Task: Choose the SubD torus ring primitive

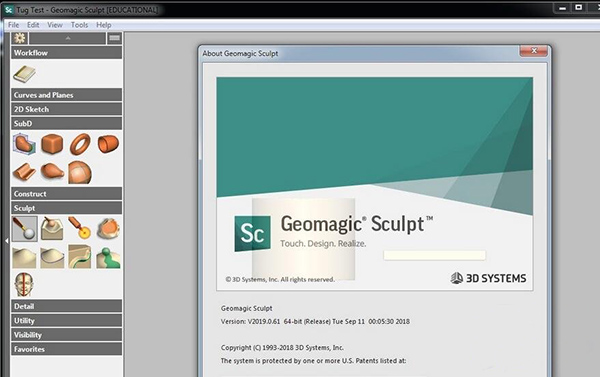Action: pyautogui.click(x=80, y=144)
